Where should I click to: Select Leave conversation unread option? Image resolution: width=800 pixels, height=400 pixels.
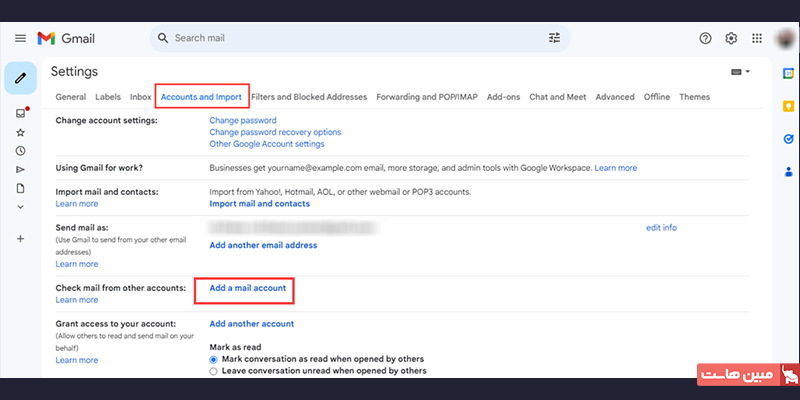(x=213, y=371)
